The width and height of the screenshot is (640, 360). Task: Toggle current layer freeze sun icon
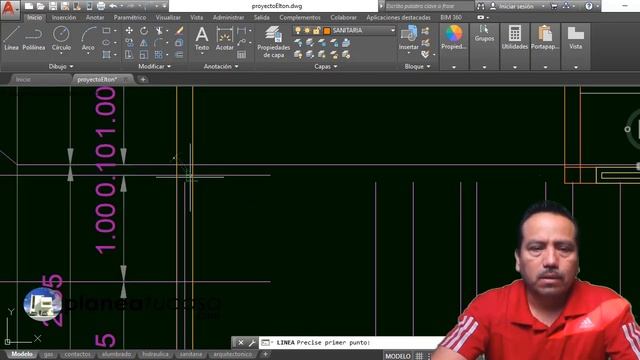point(307,31)
